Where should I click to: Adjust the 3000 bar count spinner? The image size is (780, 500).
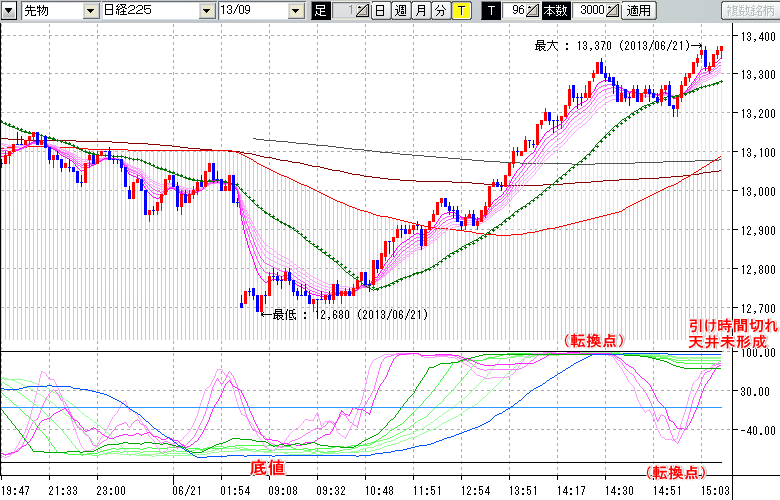click(x=612, y=11)
